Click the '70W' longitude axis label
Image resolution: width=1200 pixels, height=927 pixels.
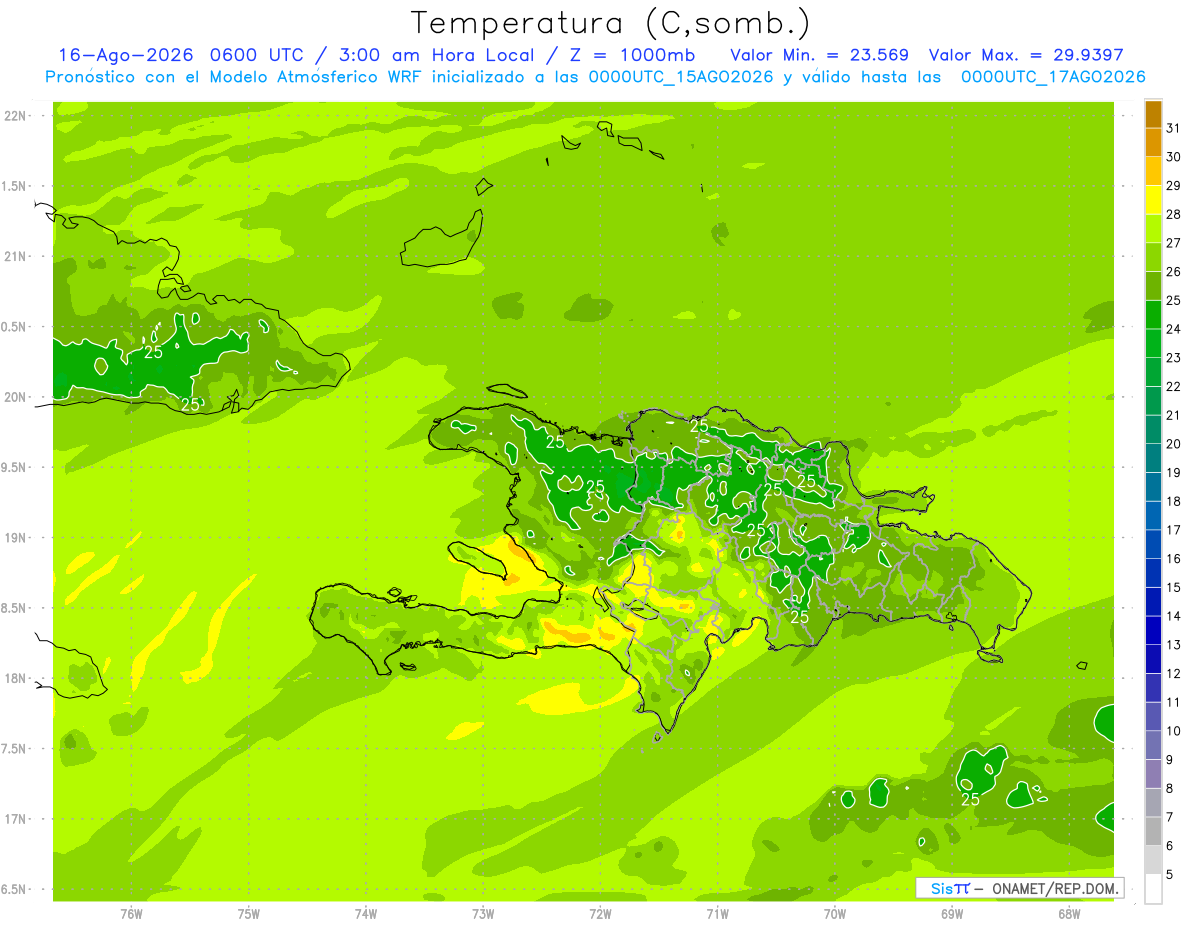tap(835, 913)
